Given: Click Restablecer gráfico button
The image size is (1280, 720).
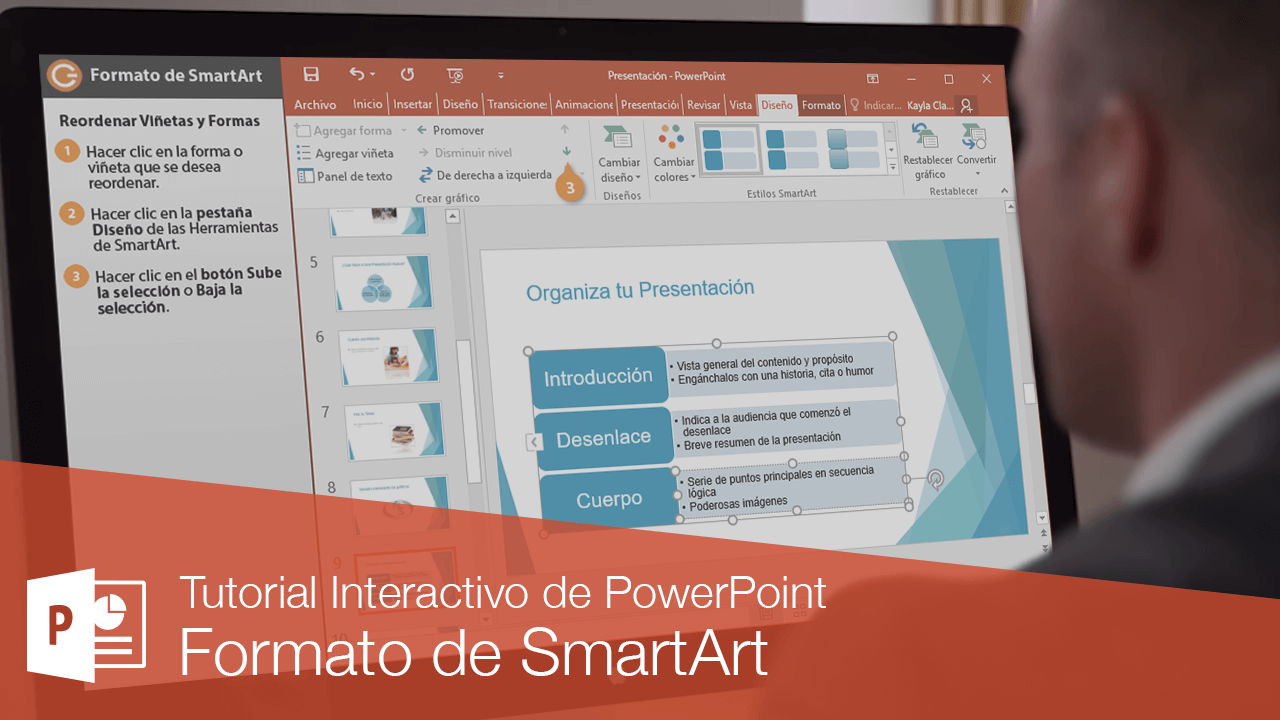Looking at the screenshot, I should click(928, 152).
